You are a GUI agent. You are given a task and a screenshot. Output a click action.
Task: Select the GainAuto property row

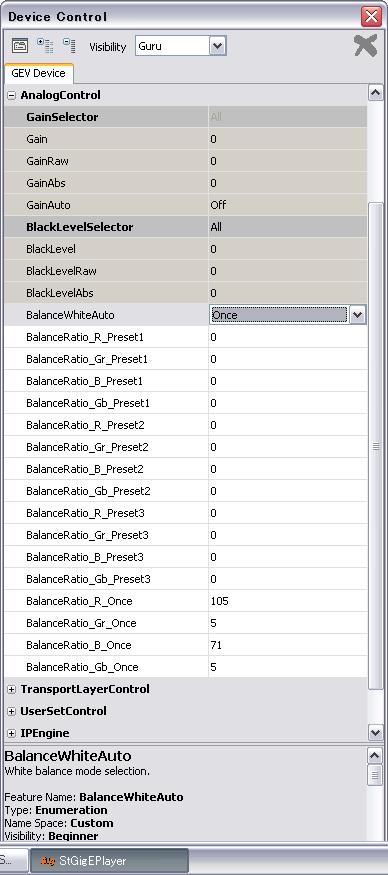coord(185,205)
